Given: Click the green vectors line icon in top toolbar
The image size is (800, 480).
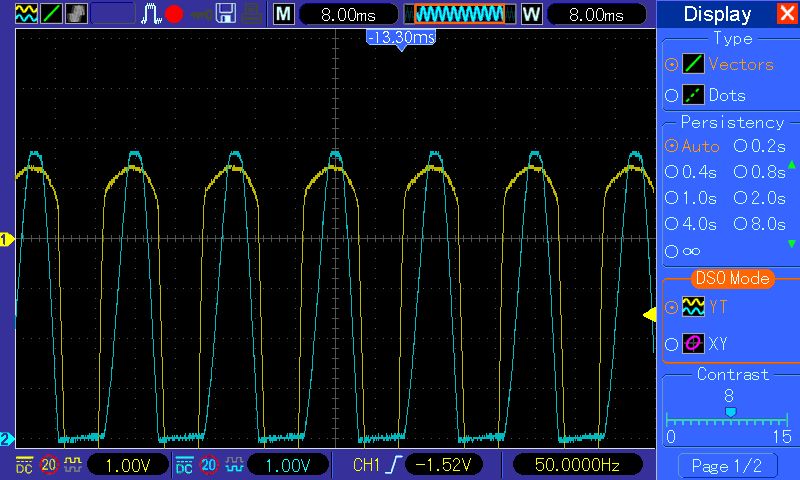Looking at the screenshot, I should coord(52,14).
